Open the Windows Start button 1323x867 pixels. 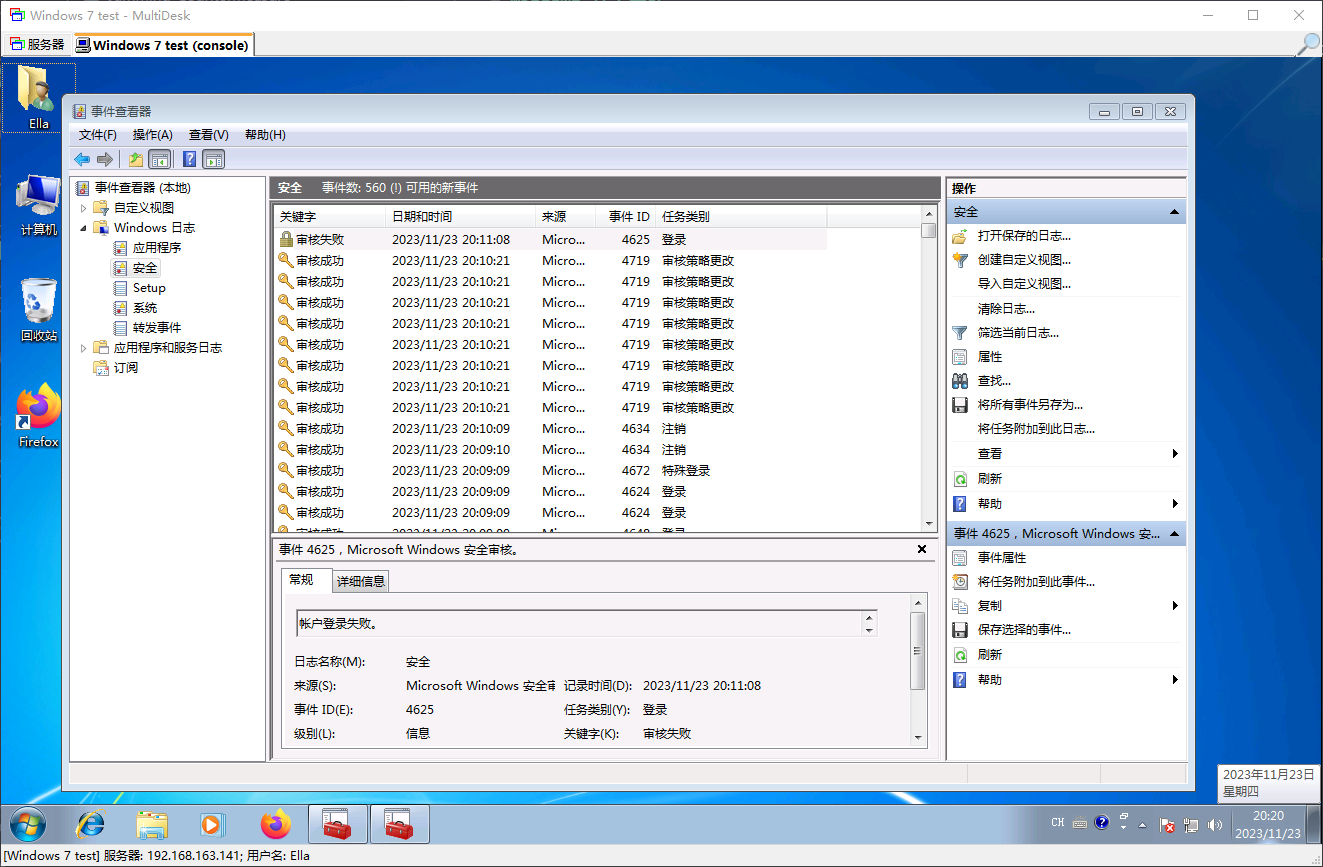[28, 825]
